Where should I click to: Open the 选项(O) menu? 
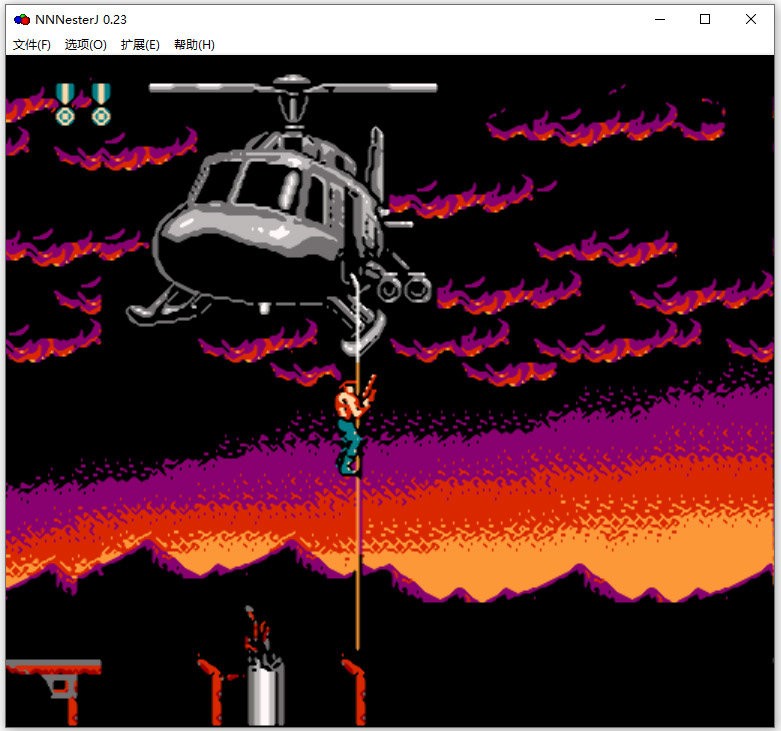85,45
